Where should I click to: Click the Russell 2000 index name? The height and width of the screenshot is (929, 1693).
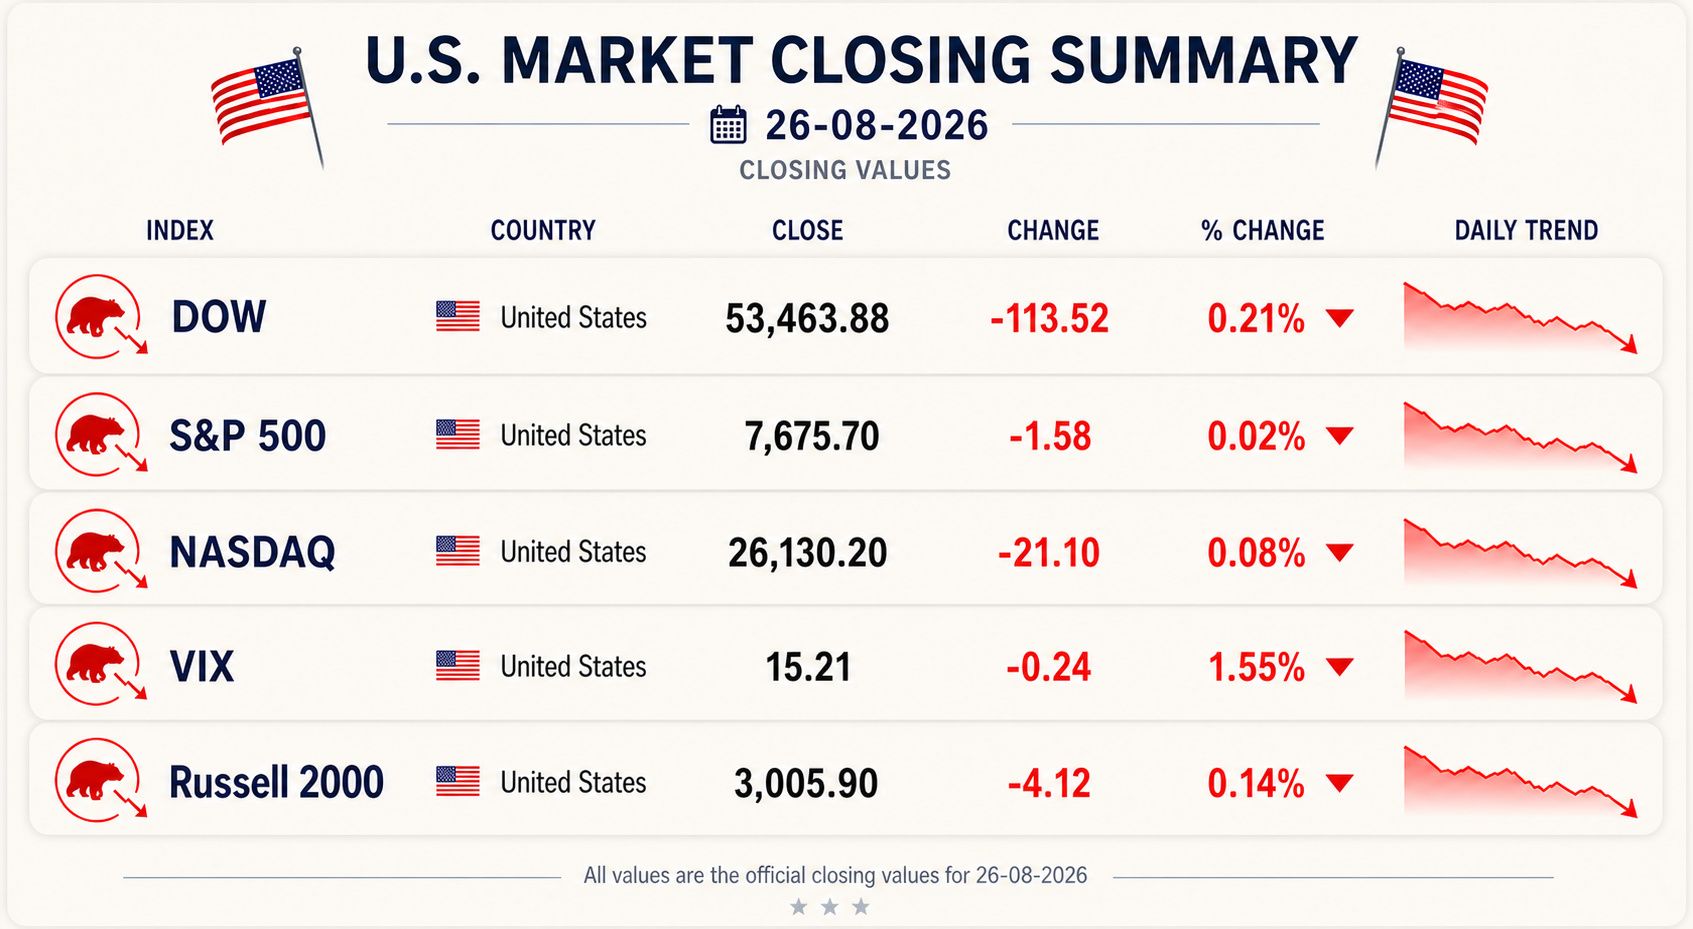click(x=276, y=782)
